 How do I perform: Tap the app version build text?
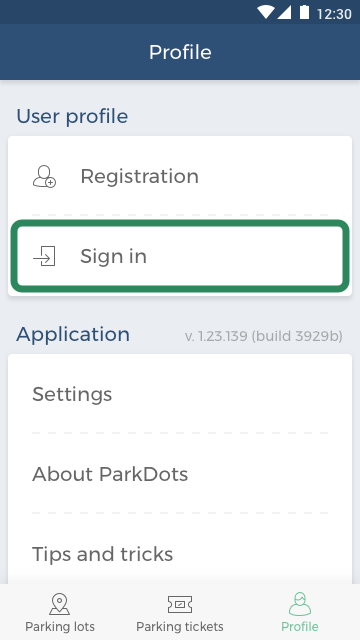click(x=264, y=336)
